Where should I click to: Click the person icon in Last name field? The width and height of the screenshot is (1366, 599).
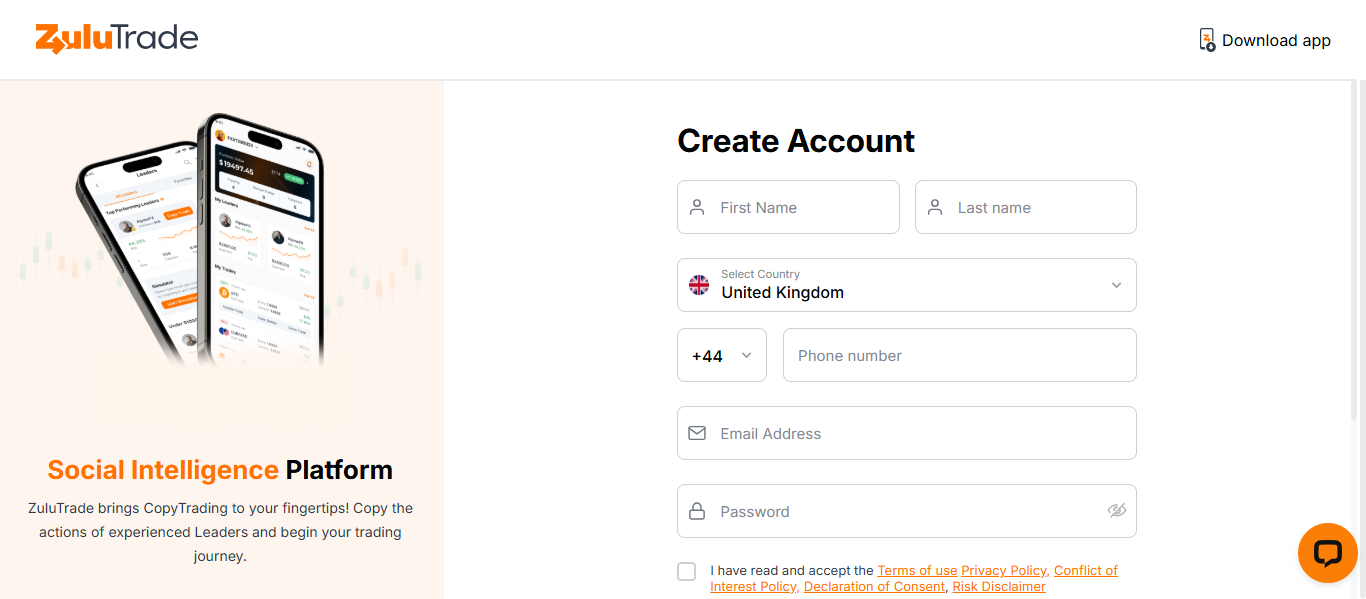935,207
